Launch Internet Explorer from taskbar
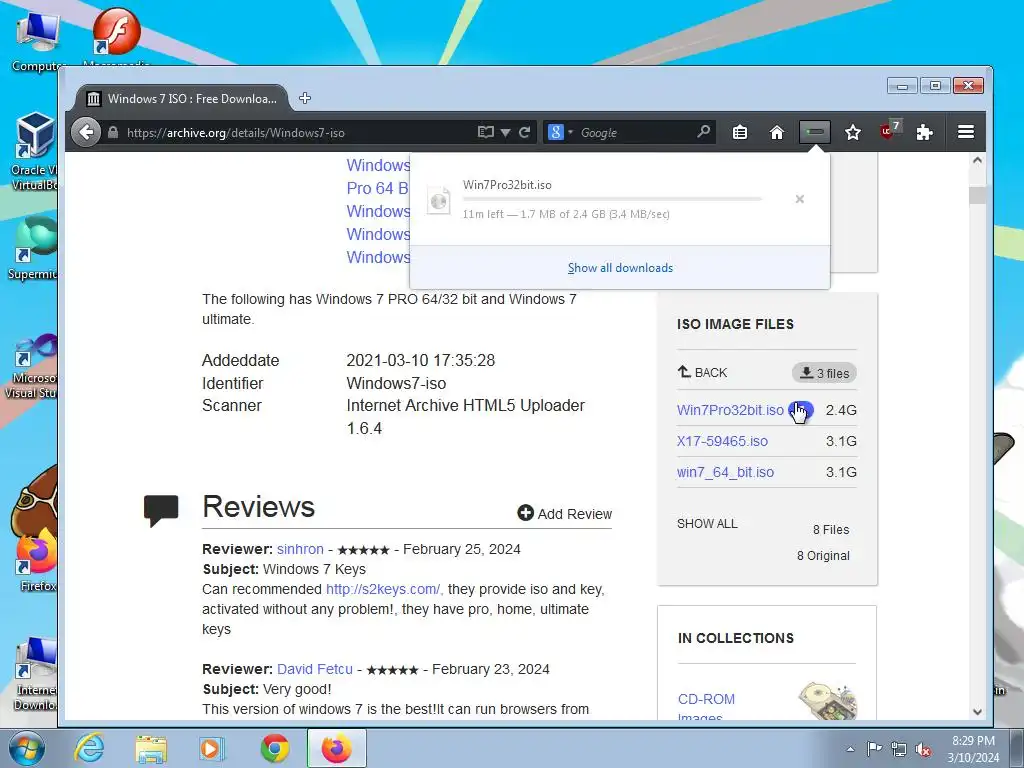The image size is (1024, 768). 89,748
